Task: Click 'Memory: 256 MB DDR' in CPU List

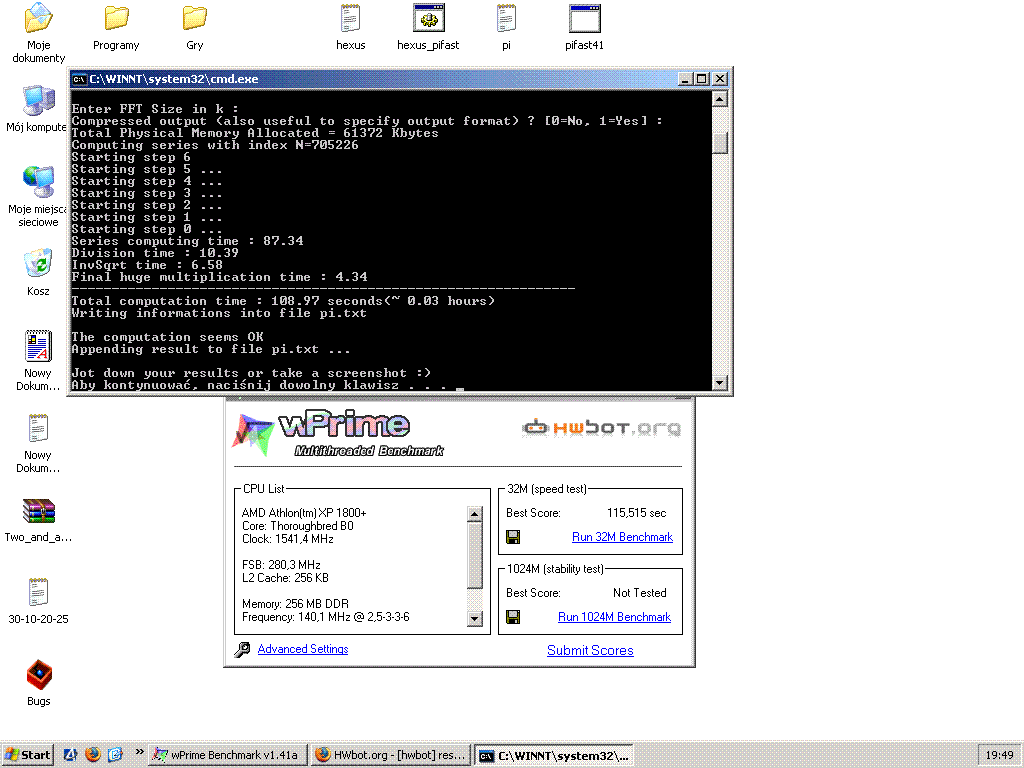Action: (x=295, y=603)
